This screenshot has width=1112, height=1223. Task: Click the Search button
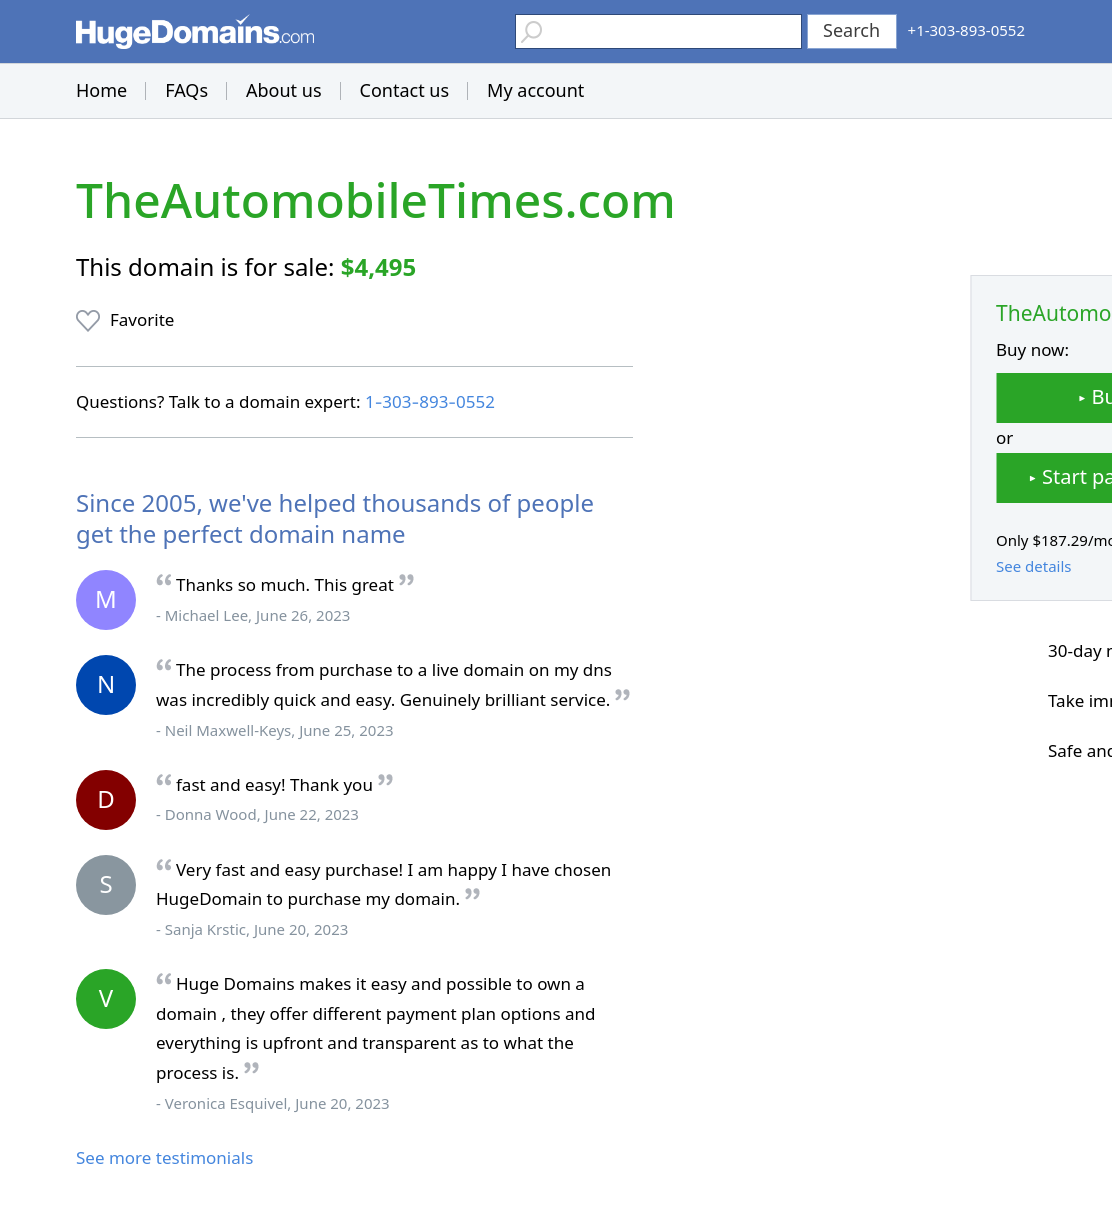pos(852,31)
